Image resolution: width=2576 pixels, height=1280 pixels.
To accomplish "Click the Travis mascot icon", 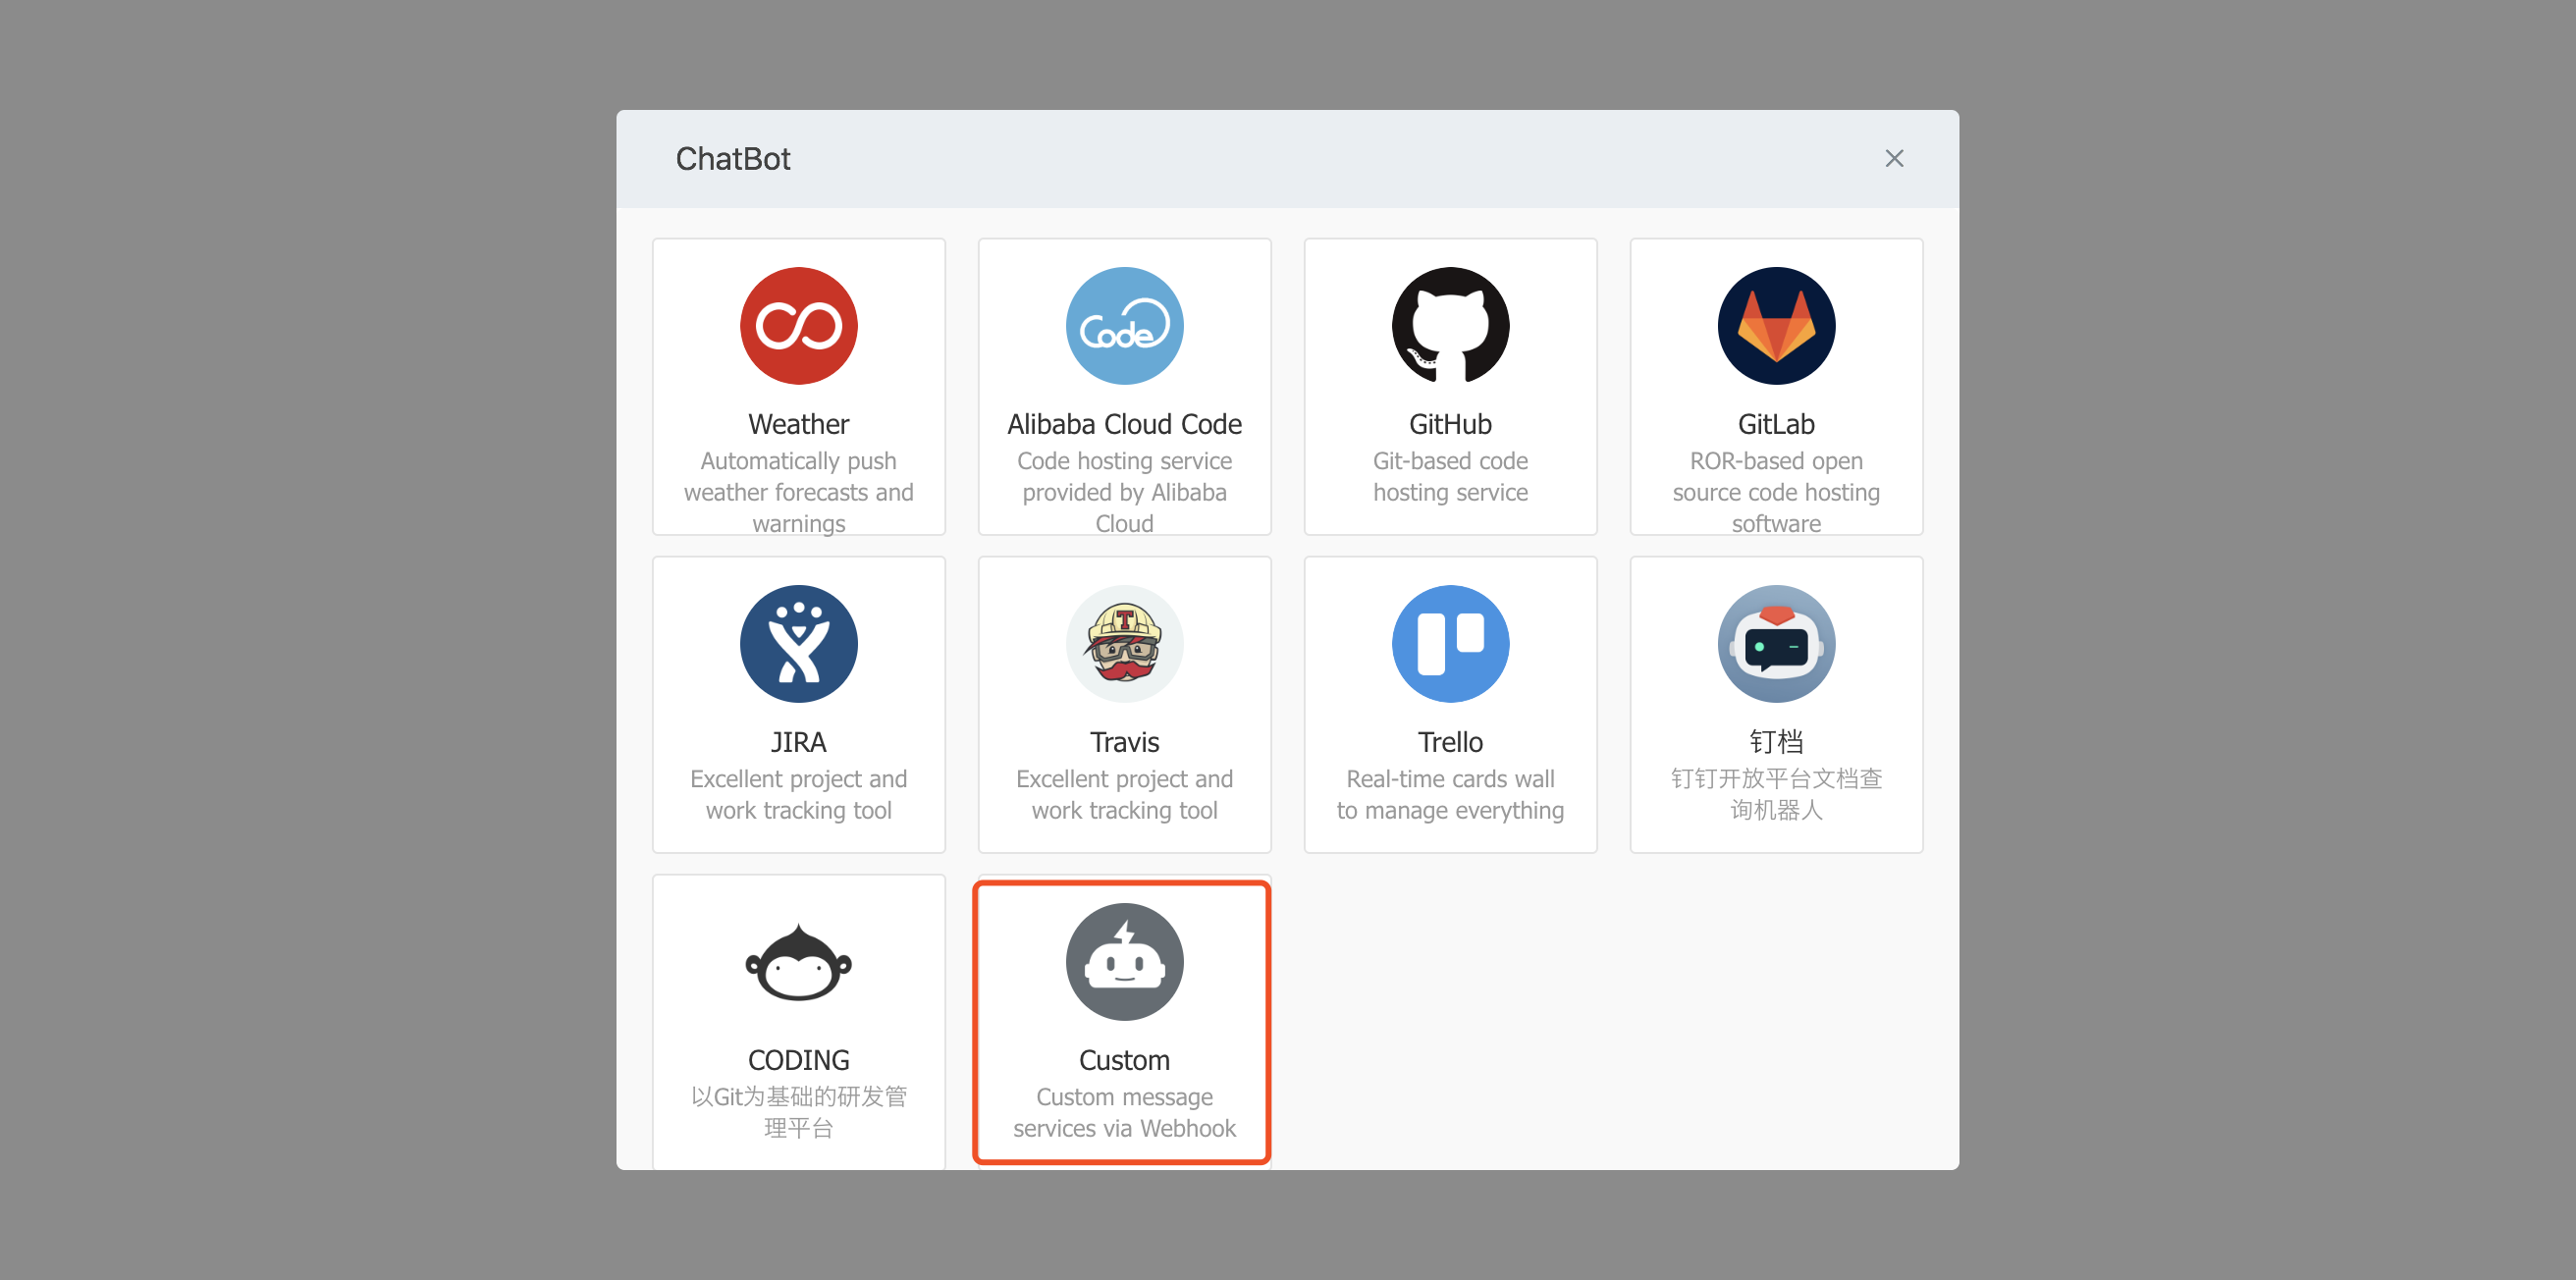I will 1124,643.
